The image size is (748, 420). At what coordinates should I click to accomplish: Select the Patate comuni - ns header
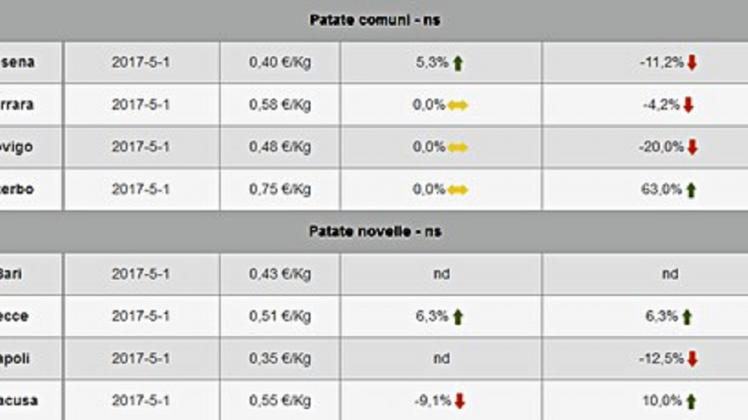coord(375,20)
